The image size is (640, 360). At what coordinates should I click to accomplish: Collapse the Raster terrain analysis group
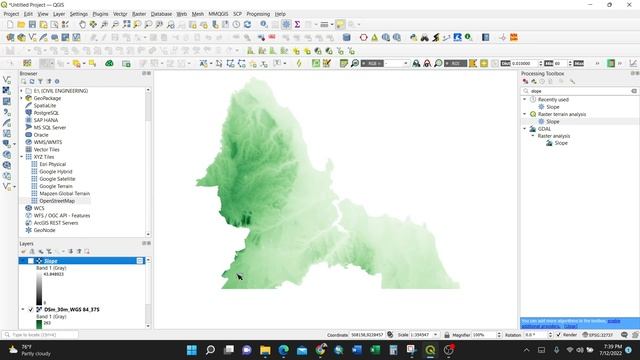[525, 114]
